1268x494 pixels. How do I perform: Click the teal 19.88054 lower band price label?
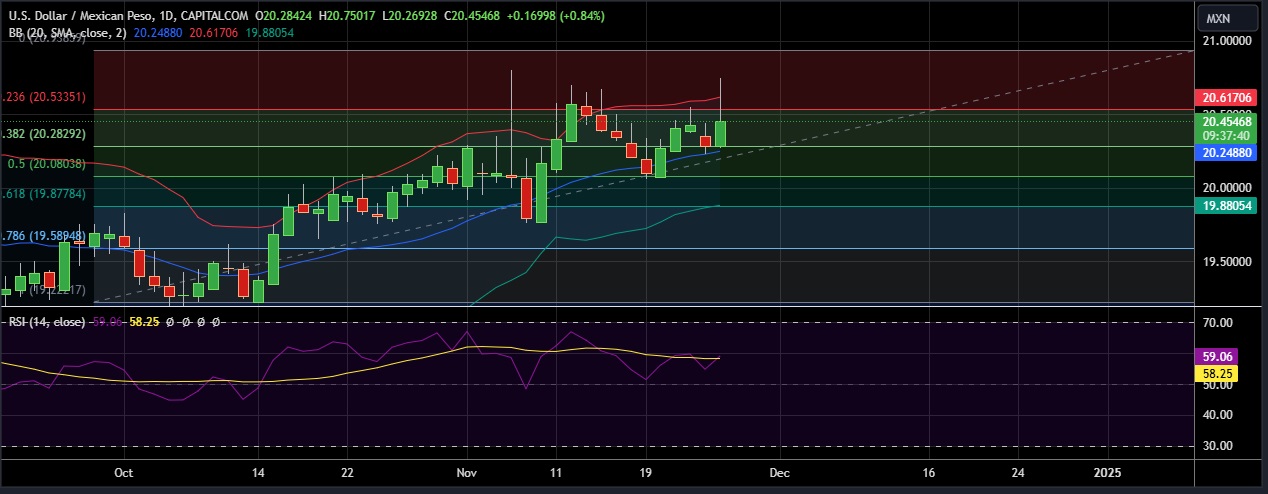point(1226,205)
